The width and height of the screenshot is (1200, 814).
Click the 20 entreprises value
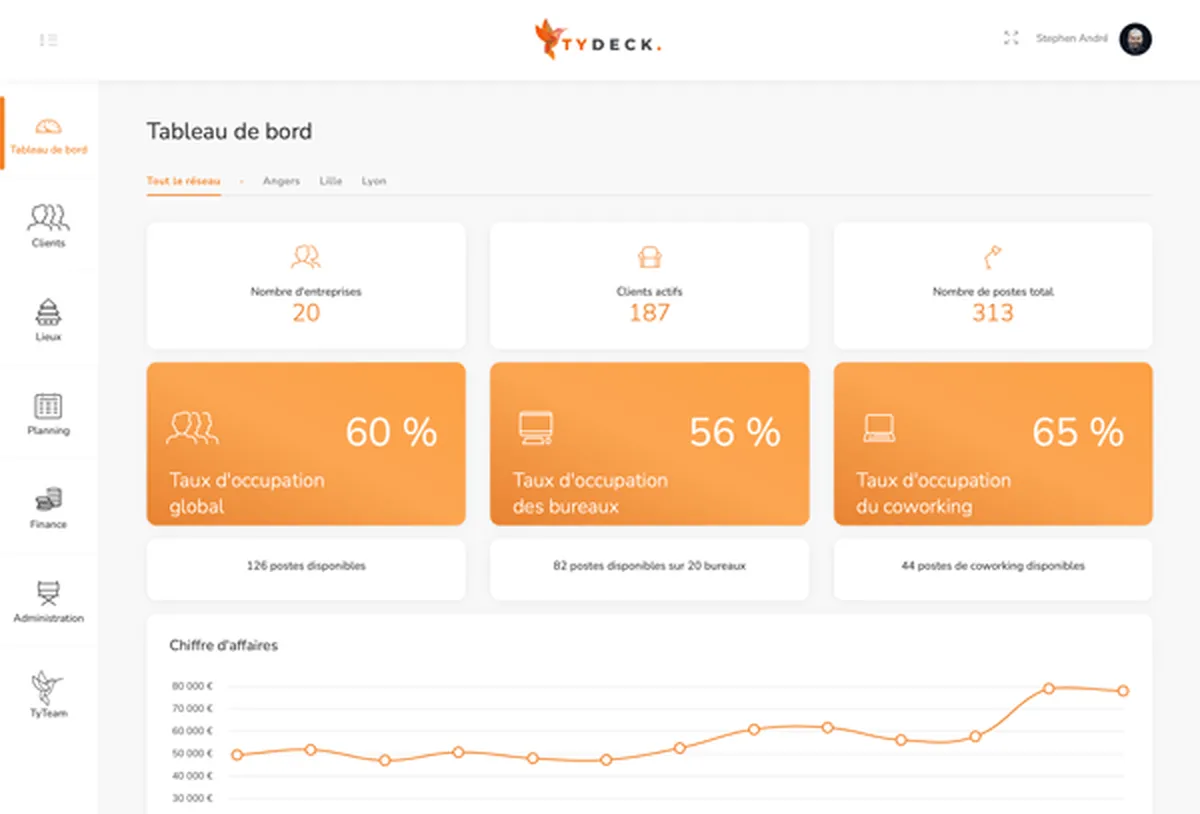click(x=306, y=313)
